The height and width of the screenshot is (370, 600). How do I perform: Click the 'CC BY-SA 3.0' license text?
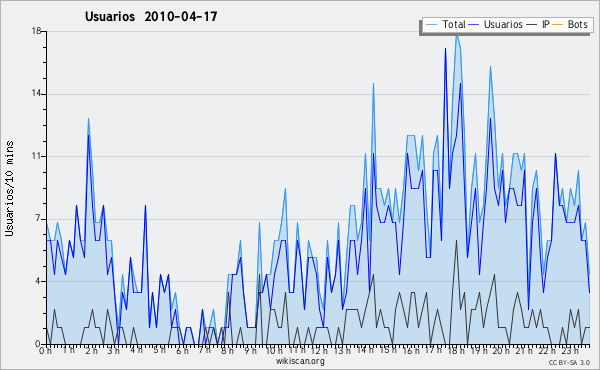pos(569,363)
